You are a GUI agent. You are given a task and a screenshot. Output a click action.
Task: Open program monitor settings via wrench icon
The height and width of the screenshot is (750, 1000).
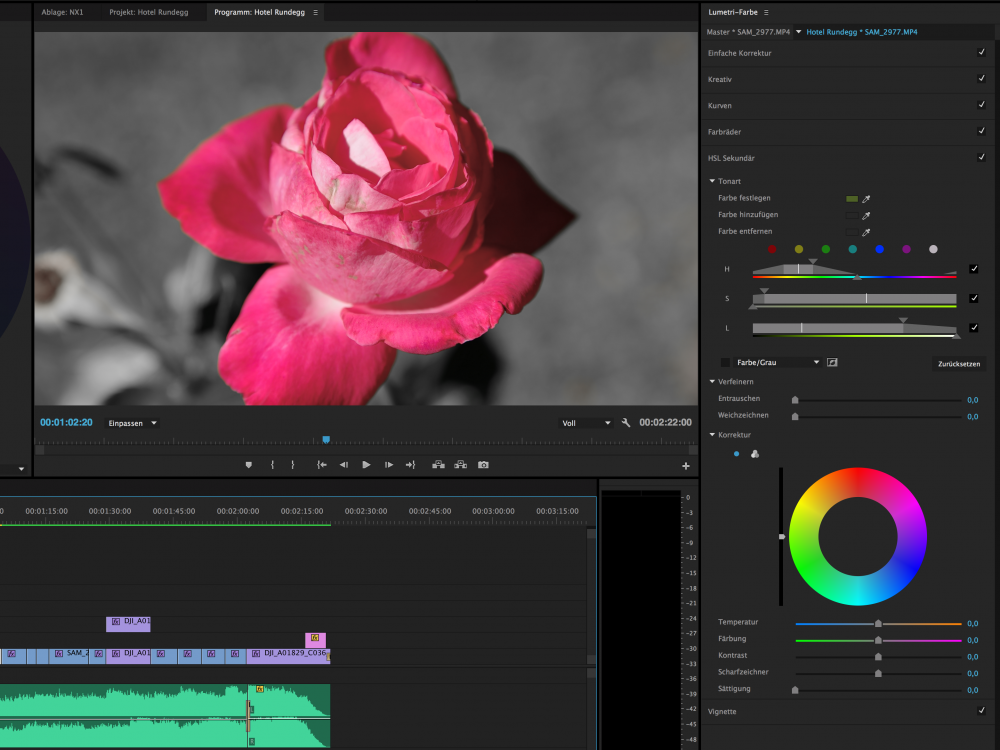[626, 423]
